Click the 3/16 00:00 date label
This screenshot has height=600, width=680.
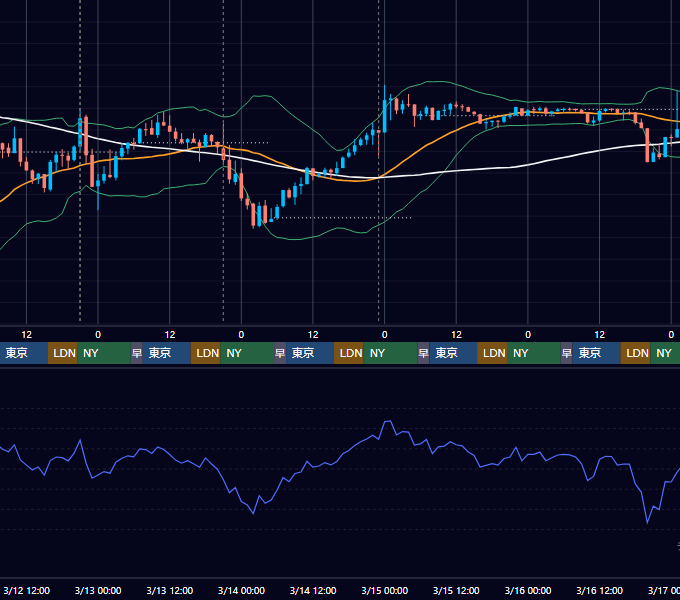[x=528, y=590]
